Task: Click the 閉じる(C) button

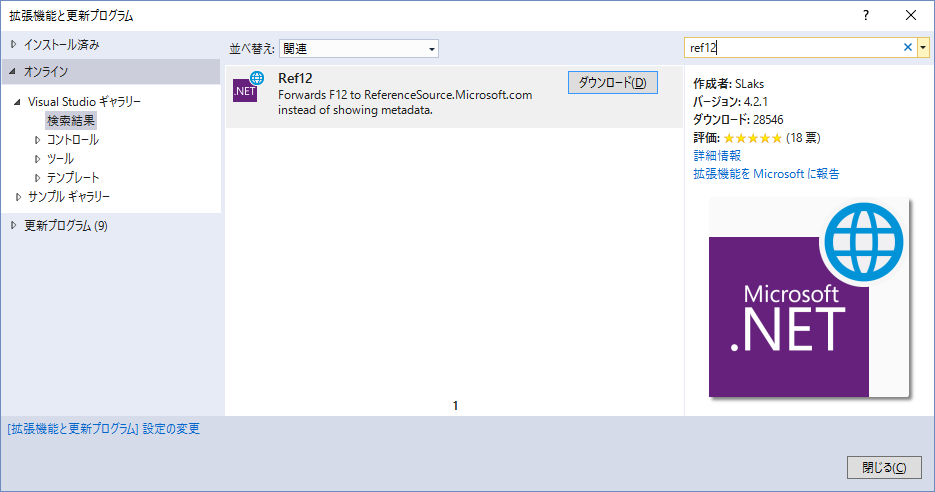Action: tap(884, 468)
